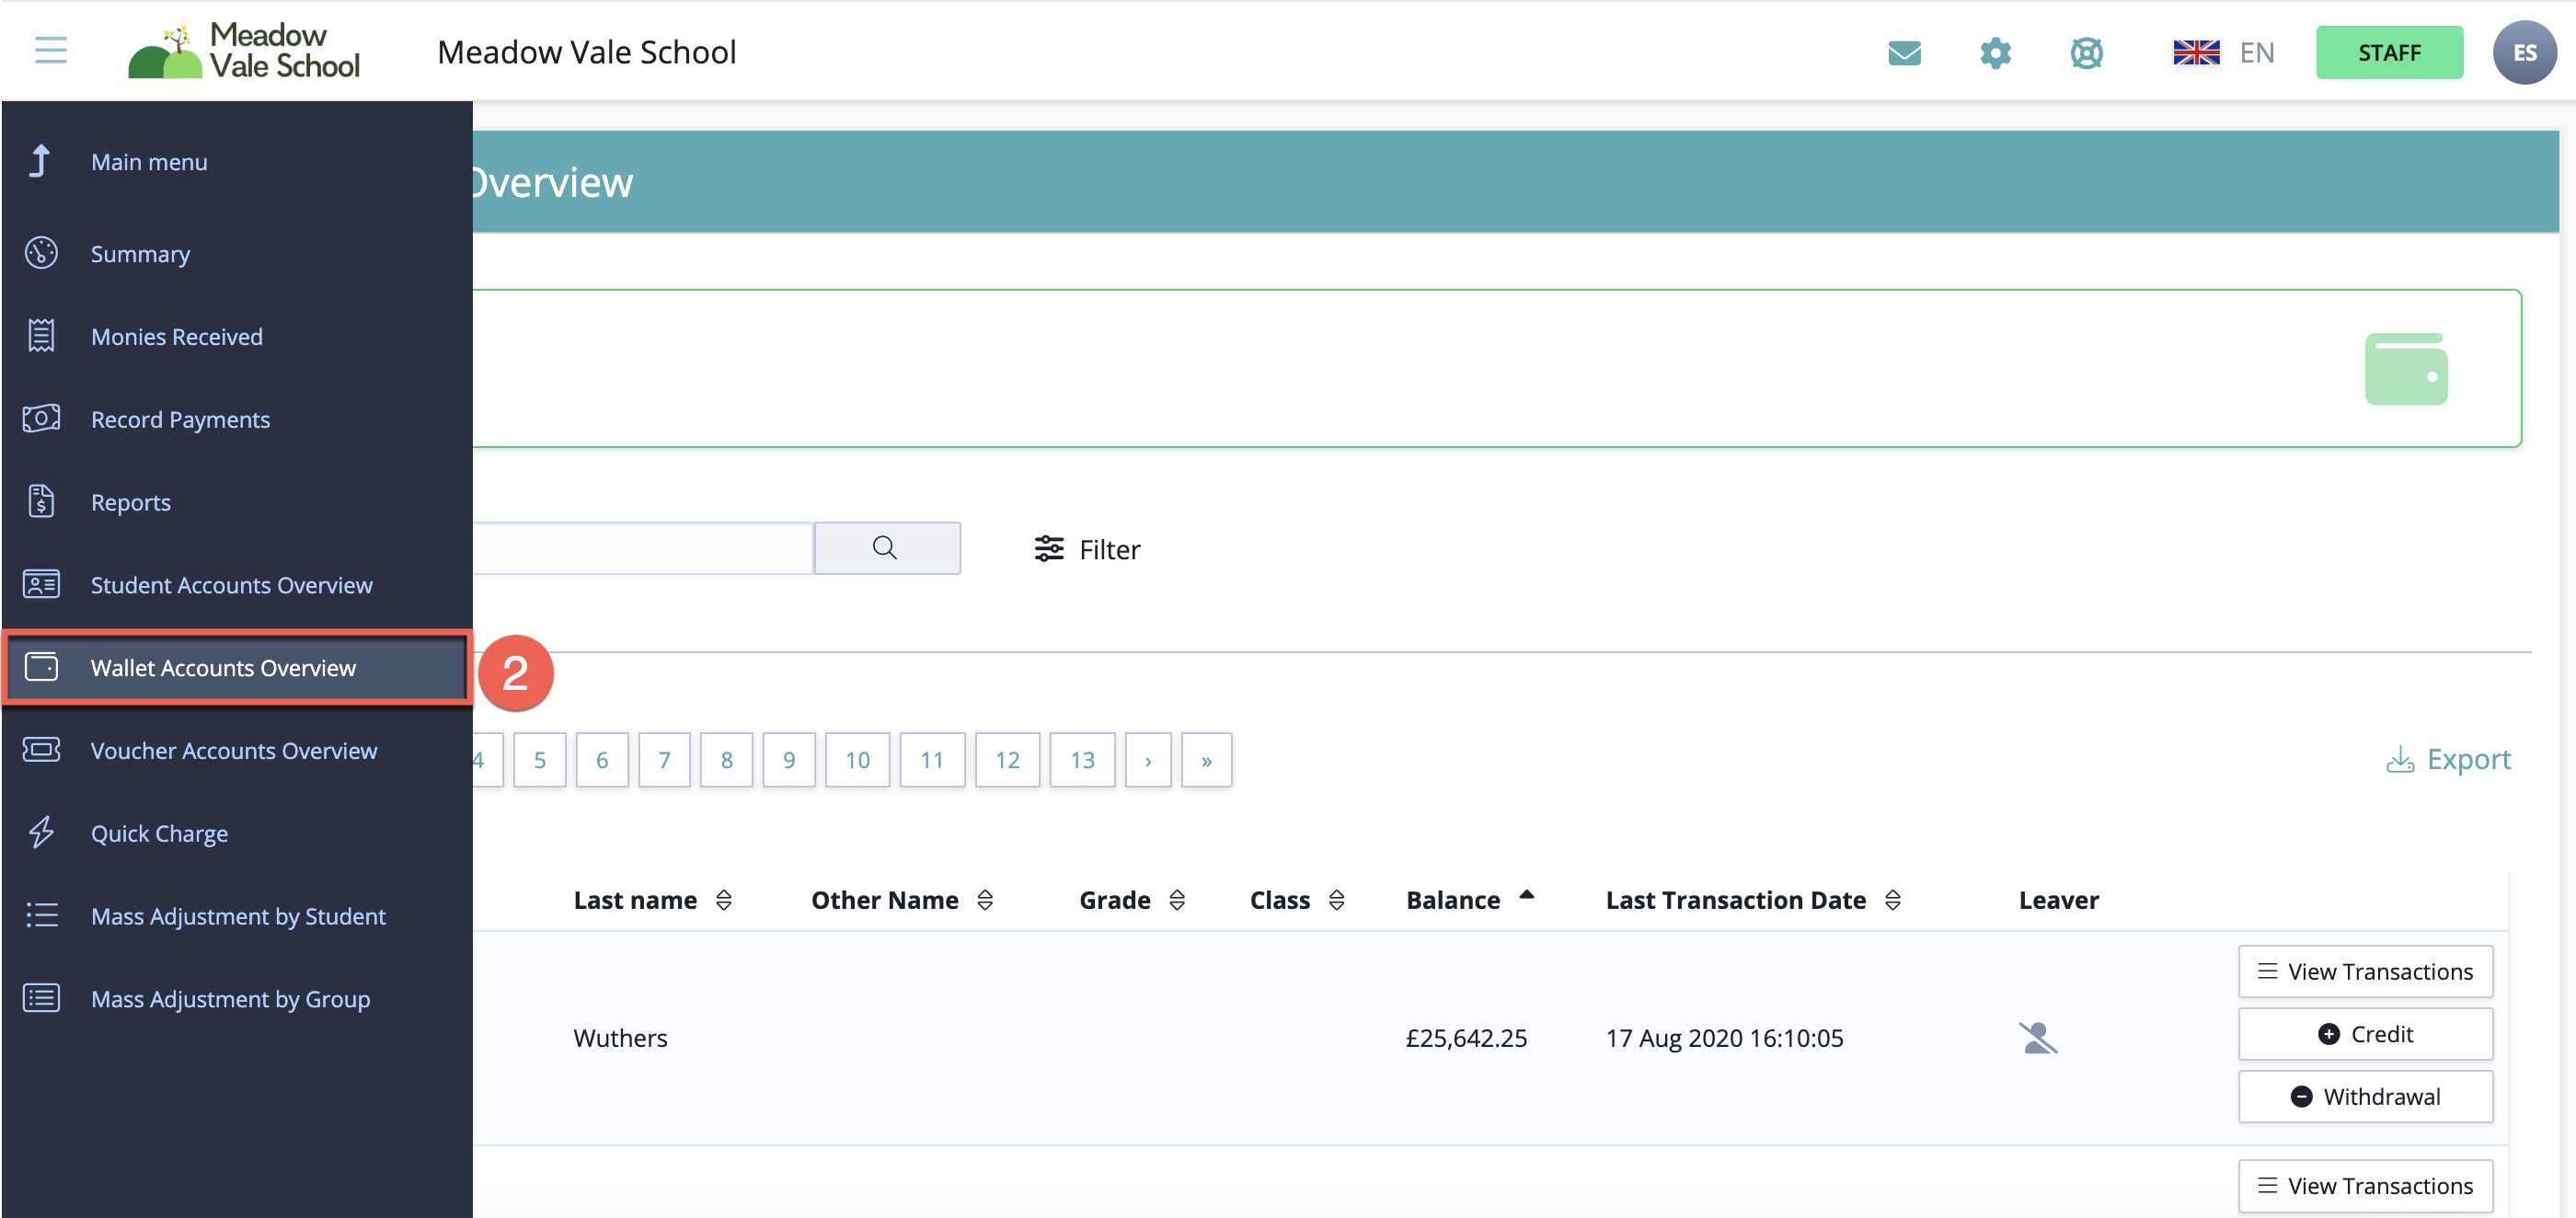Select Wallet Accounts Overview menu item
Viewport: 2576px width, 1218px height.
pos(237,667)
